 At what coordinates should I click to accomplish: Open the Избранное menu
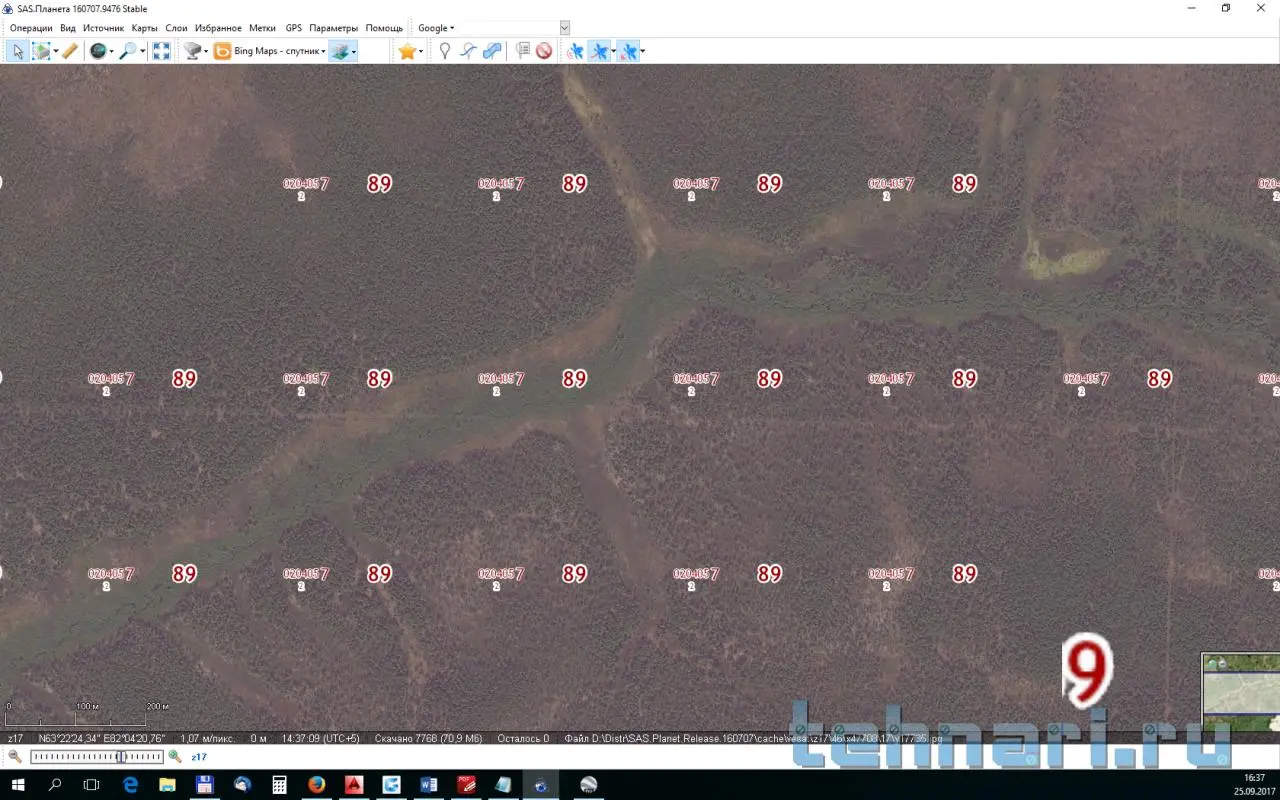pos(218,28)
